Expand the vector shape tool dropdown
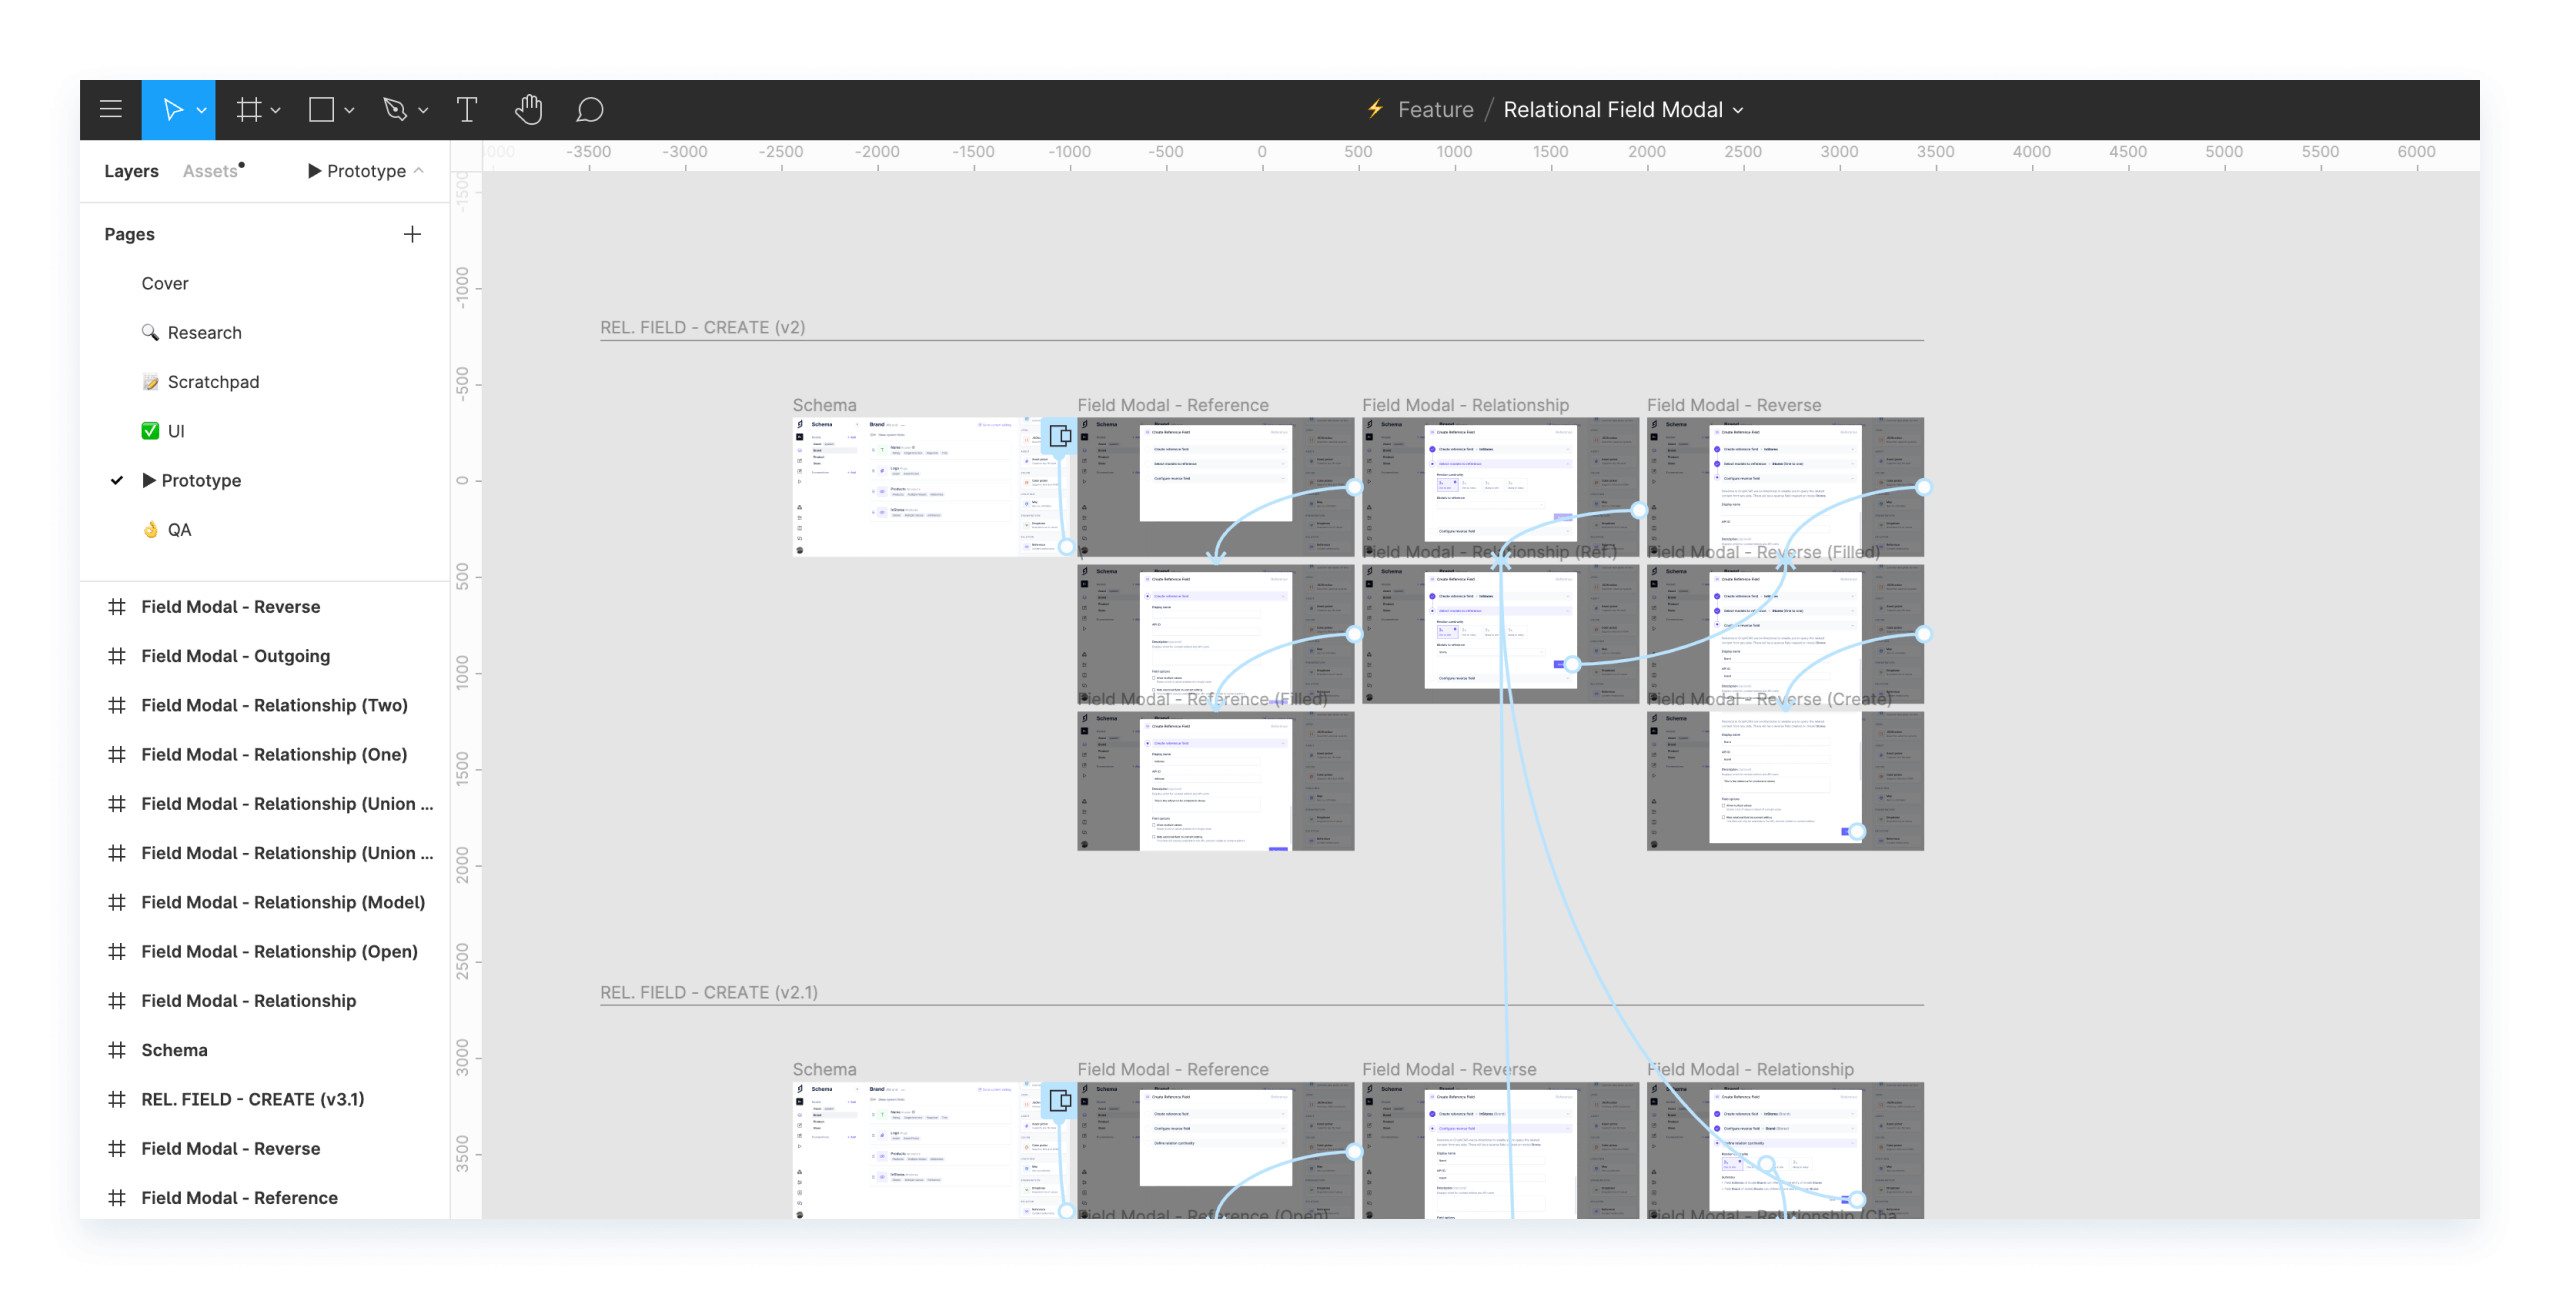 (426, 109)
